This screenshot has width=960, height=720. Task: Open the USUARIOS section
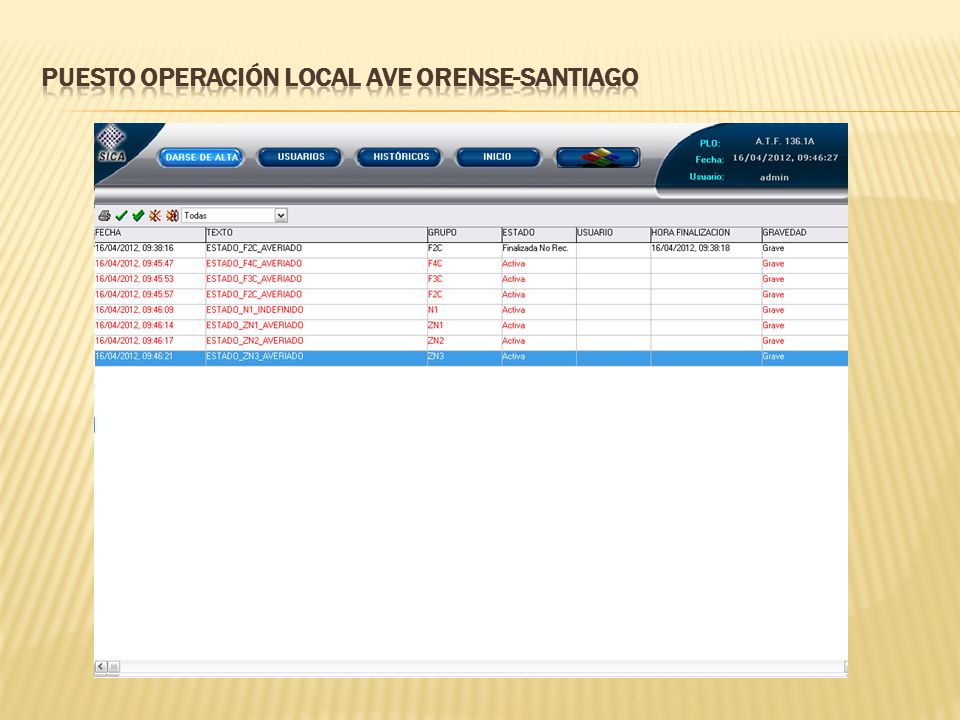pyautogui.click(x=301, y=157)
